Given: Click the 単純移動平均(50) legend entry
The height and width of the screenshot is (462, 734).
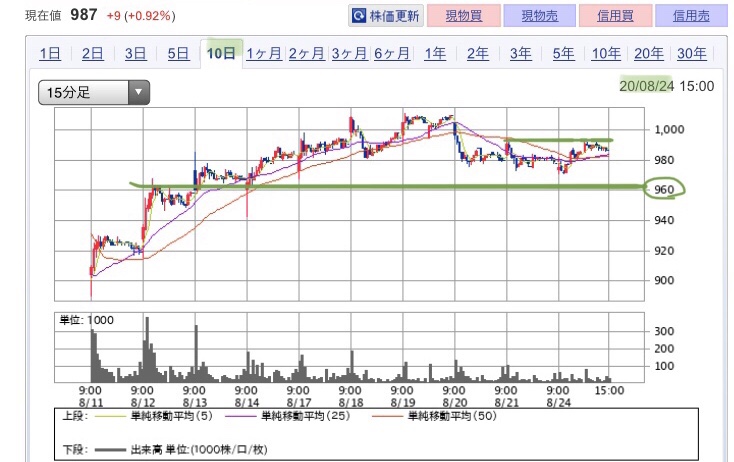Looking at the screenshot, I should coord(434,416).
